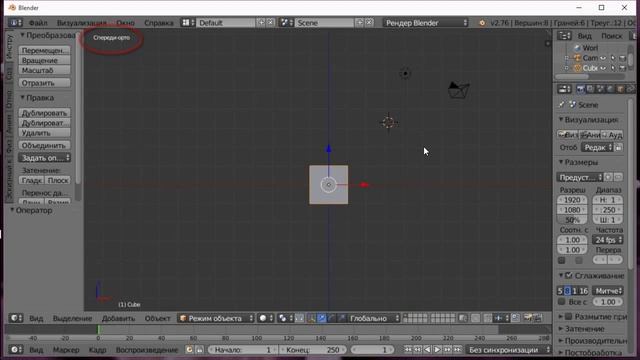Screen dimensions: 640x360
Task: Click the play animation button in the timeline
Action: point(437,350)
